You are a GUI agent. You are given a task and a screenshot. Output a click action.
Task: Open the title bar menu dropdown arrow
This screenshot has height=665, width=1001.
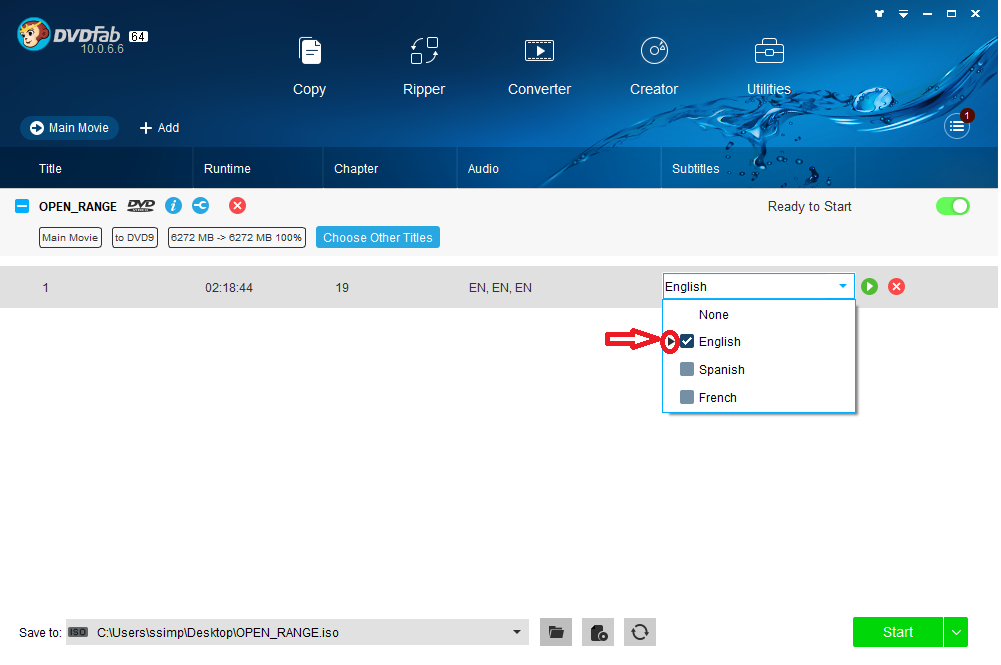pyautogui.click(x=903, y=13)
